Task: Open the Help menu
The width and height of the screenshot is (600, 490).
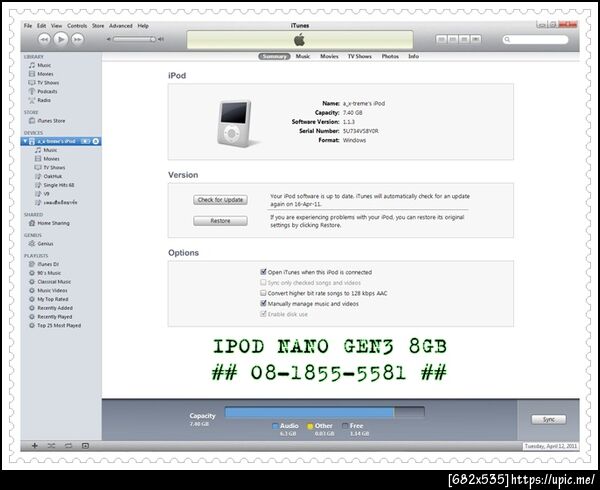Action: coord(143,26)
